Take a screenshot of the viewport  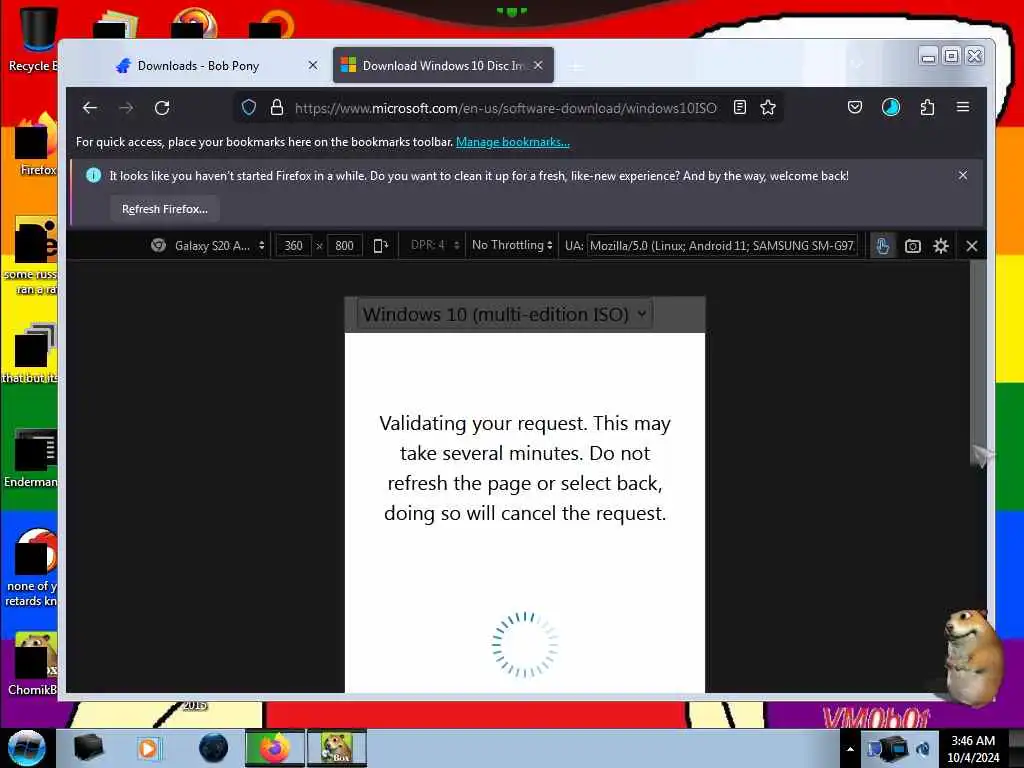click(912, 246)
